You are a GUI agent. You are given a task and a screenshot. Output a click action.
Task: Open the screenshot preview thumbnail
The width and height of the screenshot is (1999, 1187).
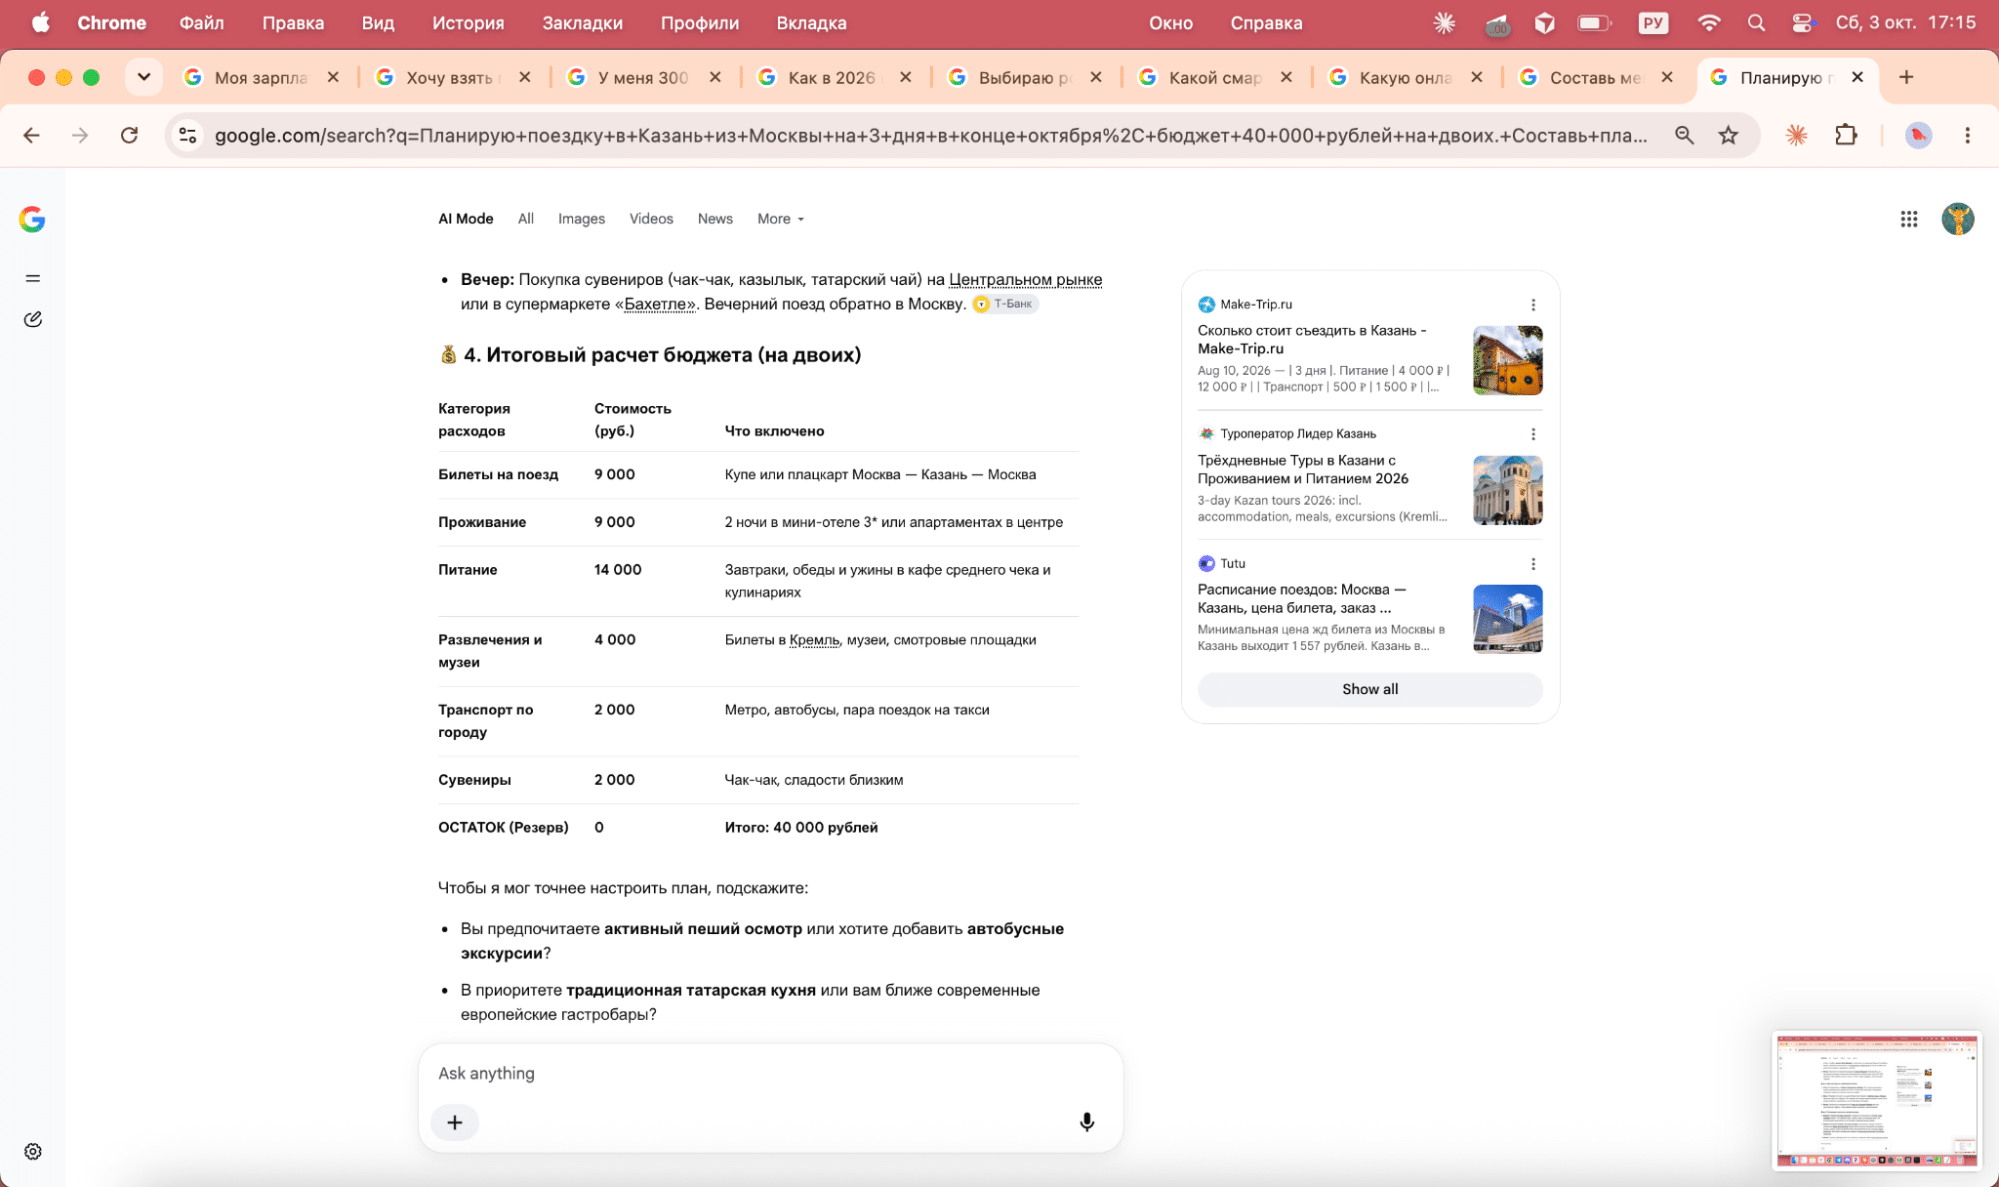[x=1877, y=1101]
